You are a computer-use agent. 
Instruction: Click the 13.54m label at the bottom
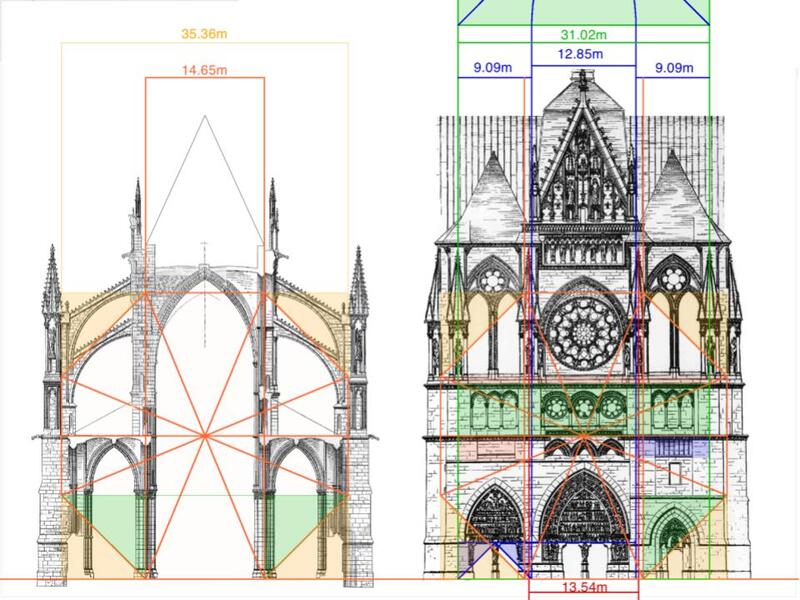coord(584,587)
